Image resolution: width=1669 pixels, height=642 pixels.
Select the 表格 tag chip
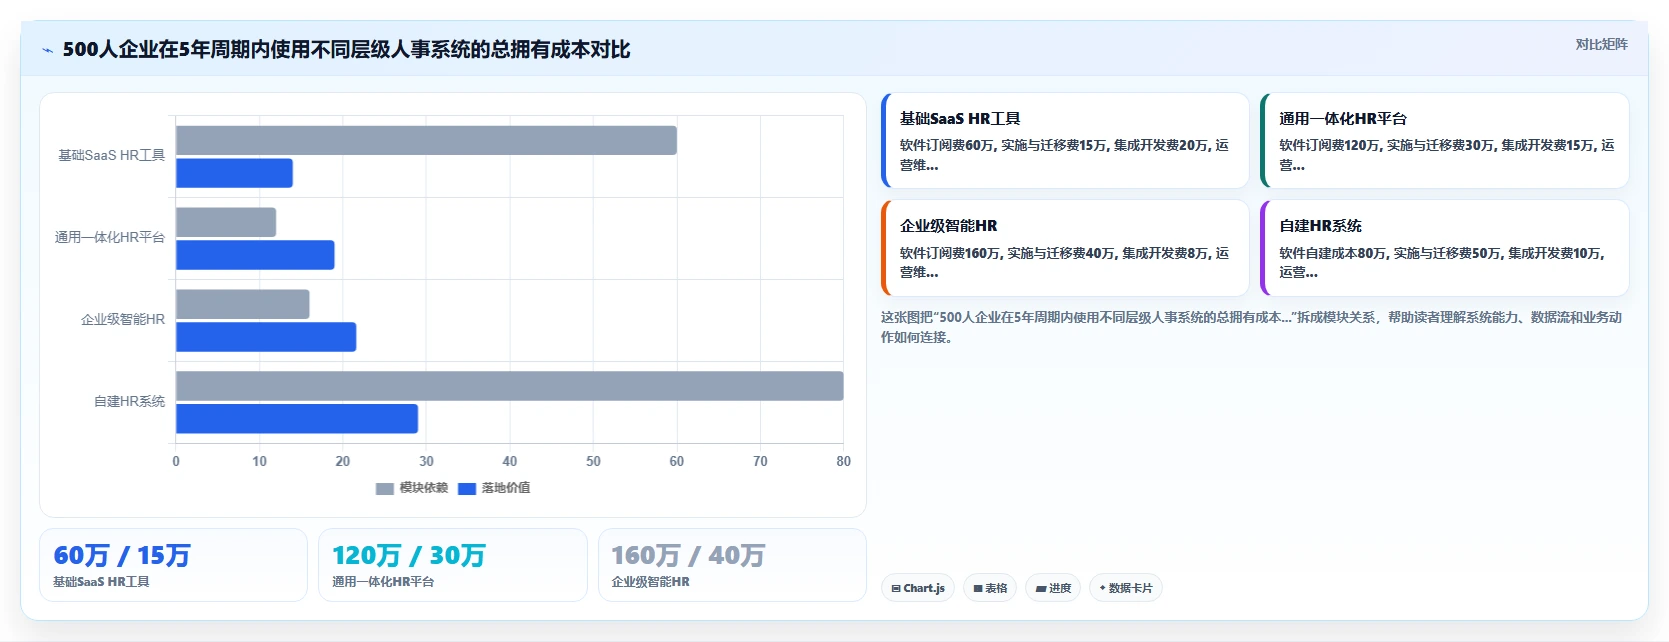tap(990, 588)
